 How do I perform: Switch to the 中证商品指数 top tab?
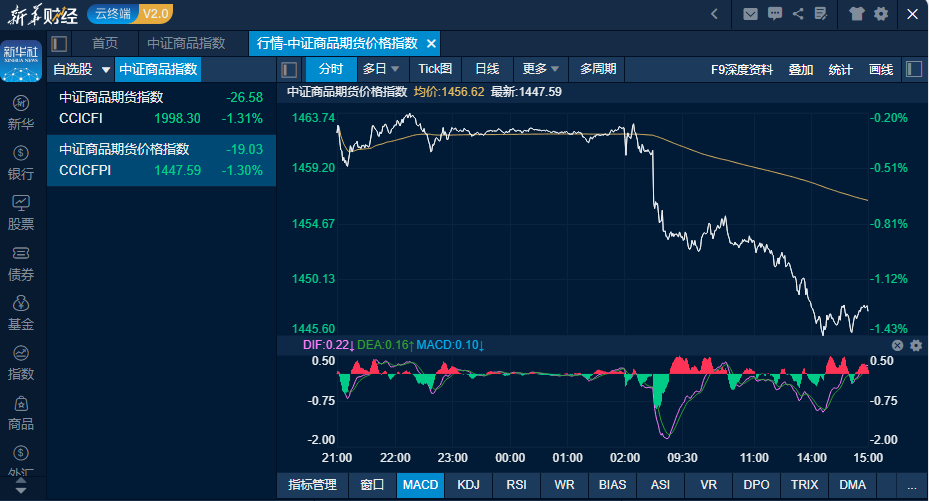[x=186, y=43]
